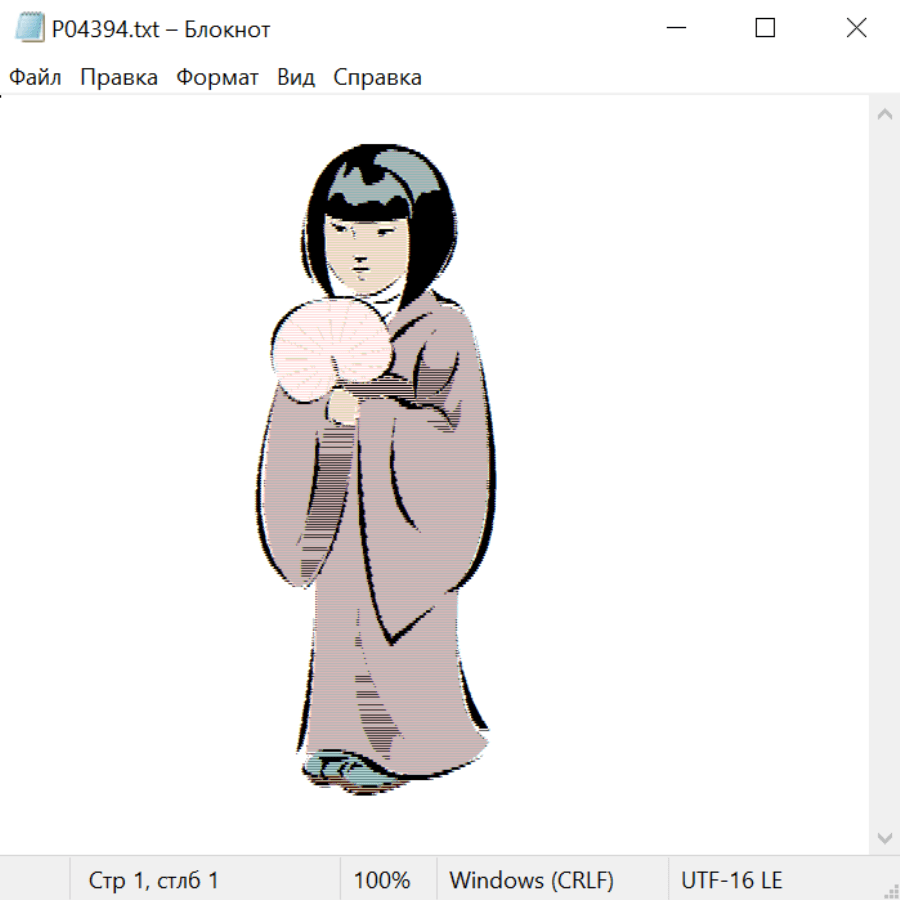This screenshot has height=900, width=900.
Task: Open the Файл menu
Action: 36,78
